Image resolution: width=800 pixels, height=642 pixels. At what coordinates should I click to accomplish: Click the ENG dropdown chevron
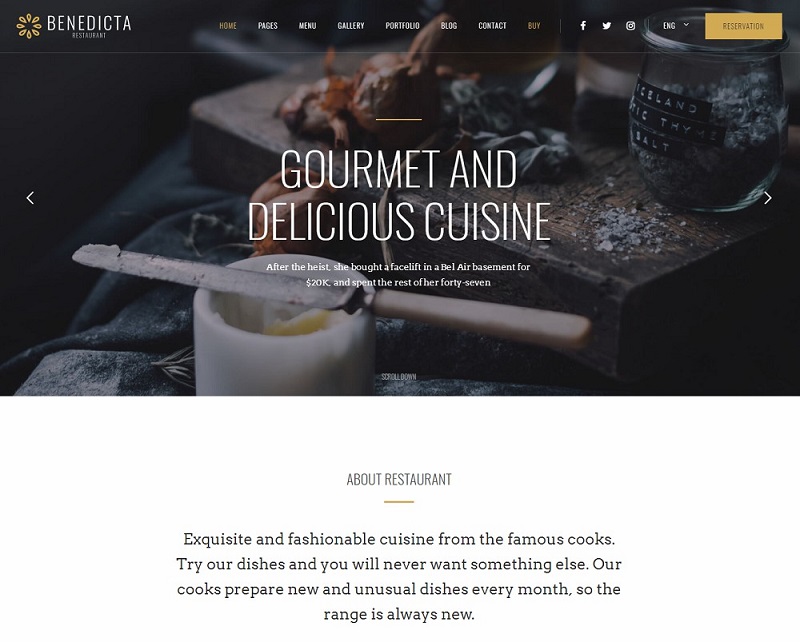[x=686, y=24]
